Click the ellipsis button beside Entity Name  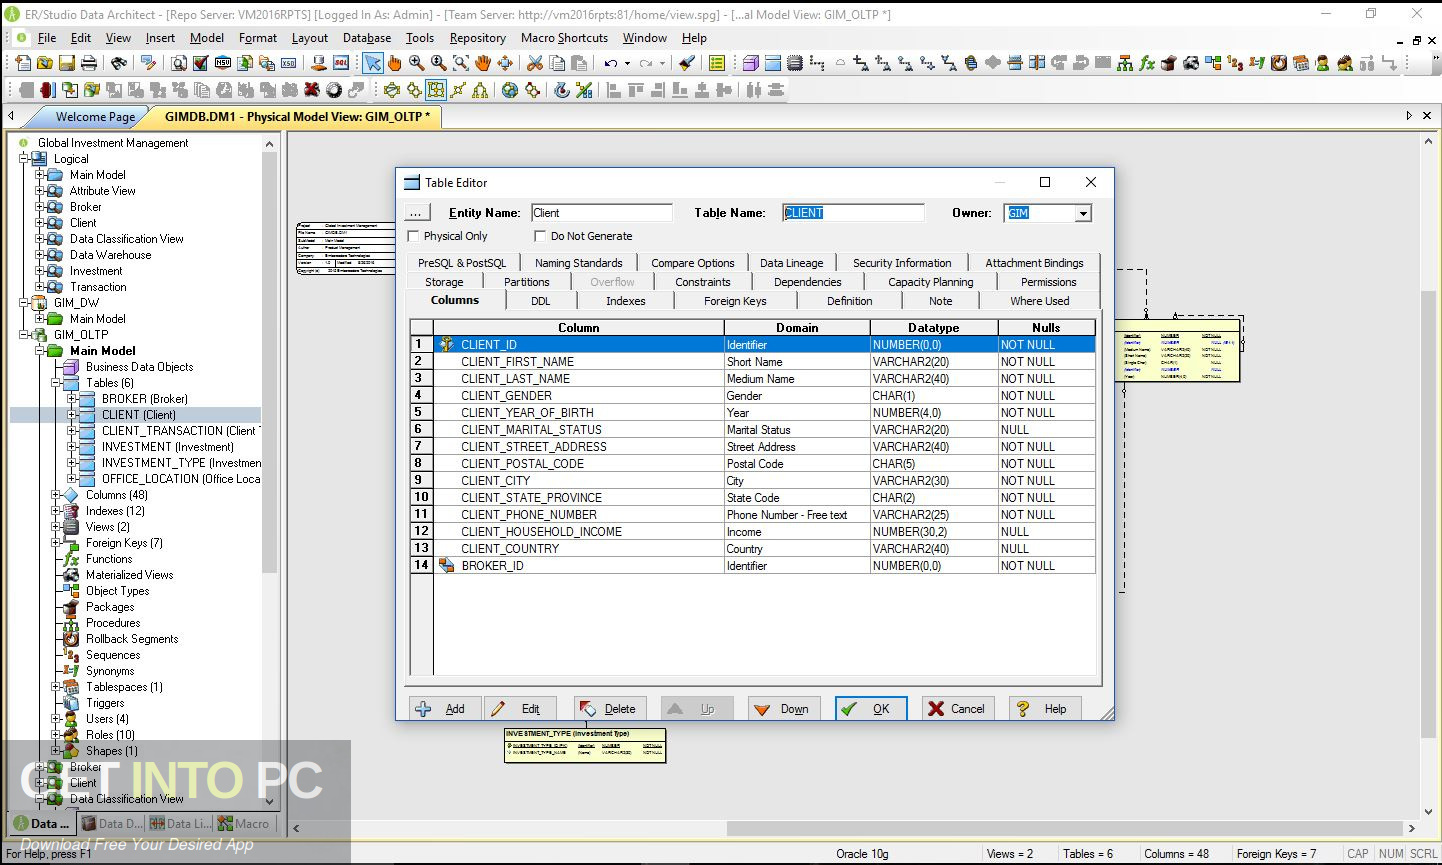(416, 213)
